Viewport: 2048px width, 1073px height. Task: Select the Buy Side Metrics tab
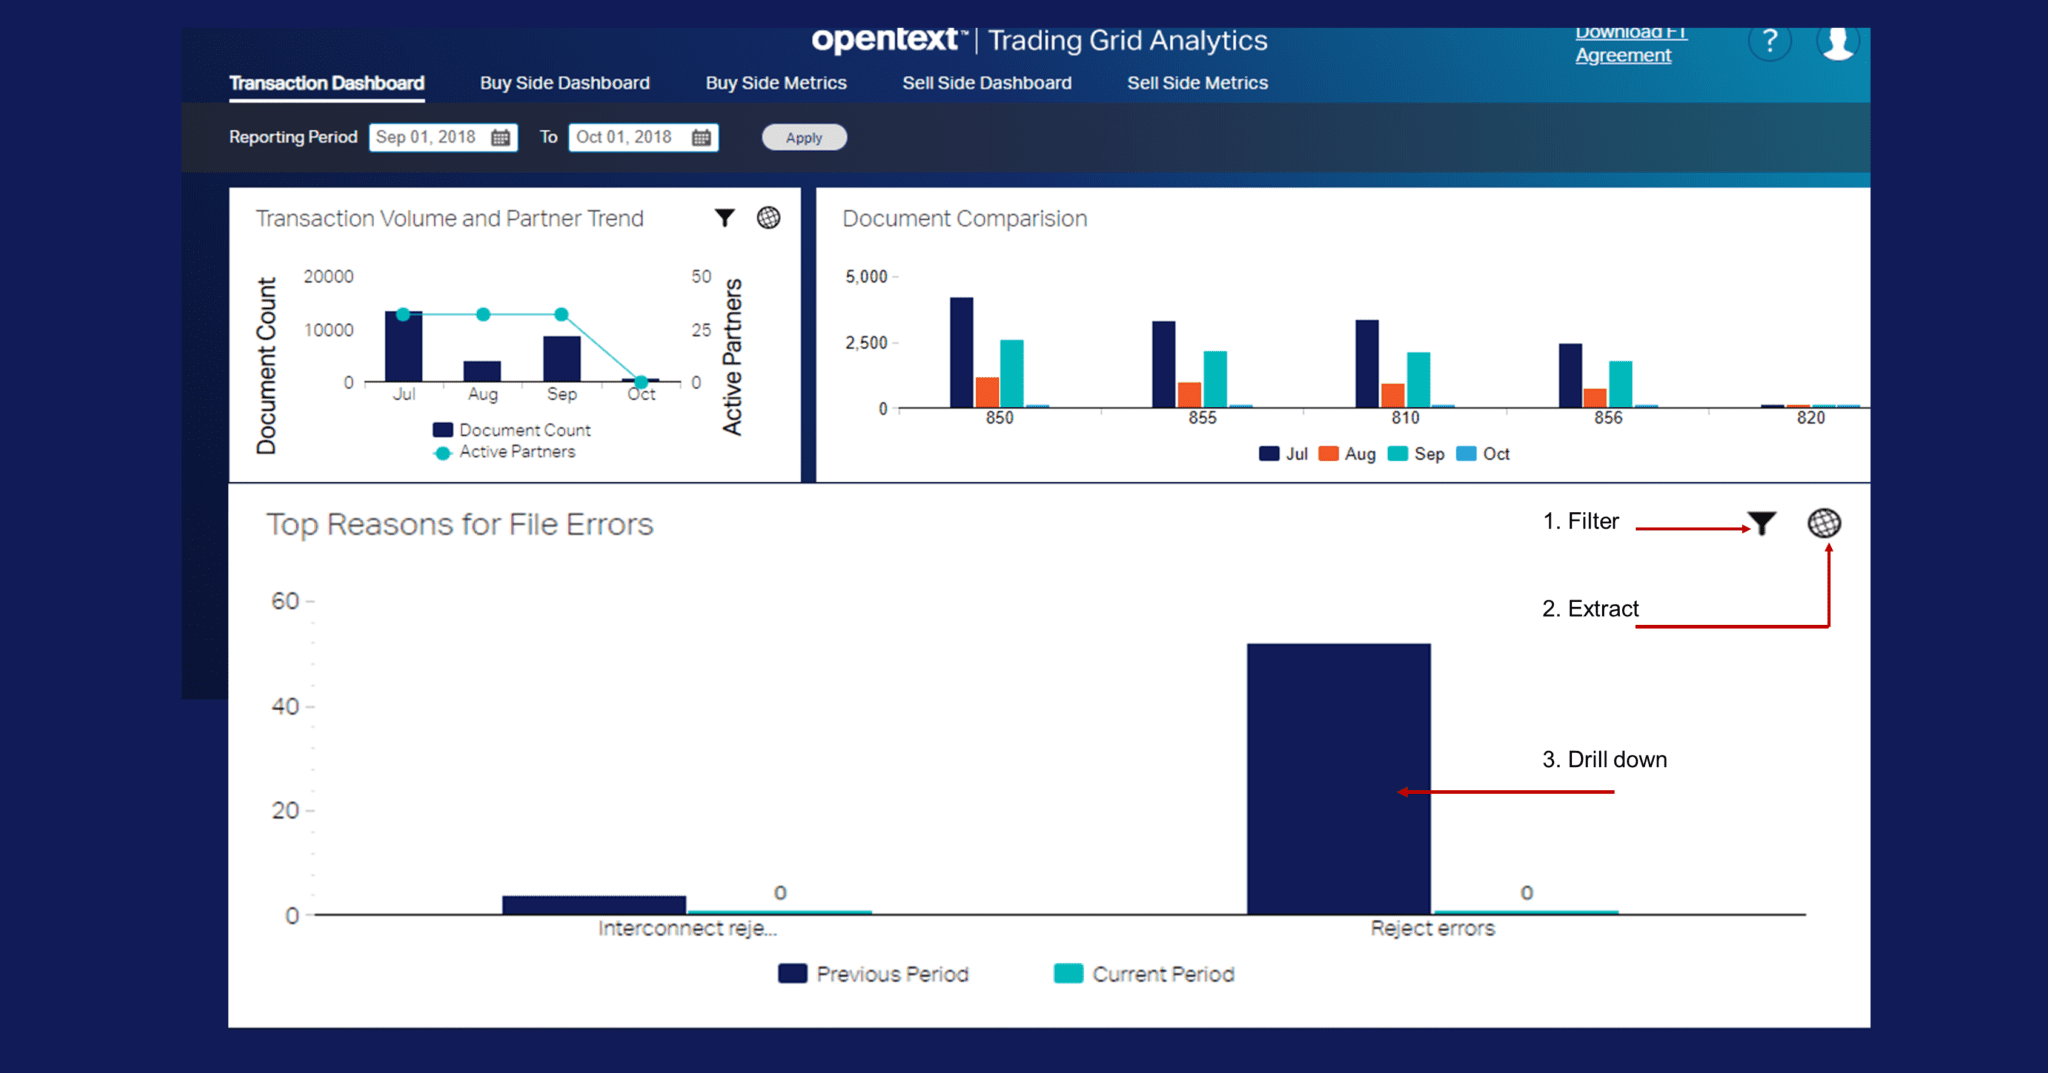point(776,83)
